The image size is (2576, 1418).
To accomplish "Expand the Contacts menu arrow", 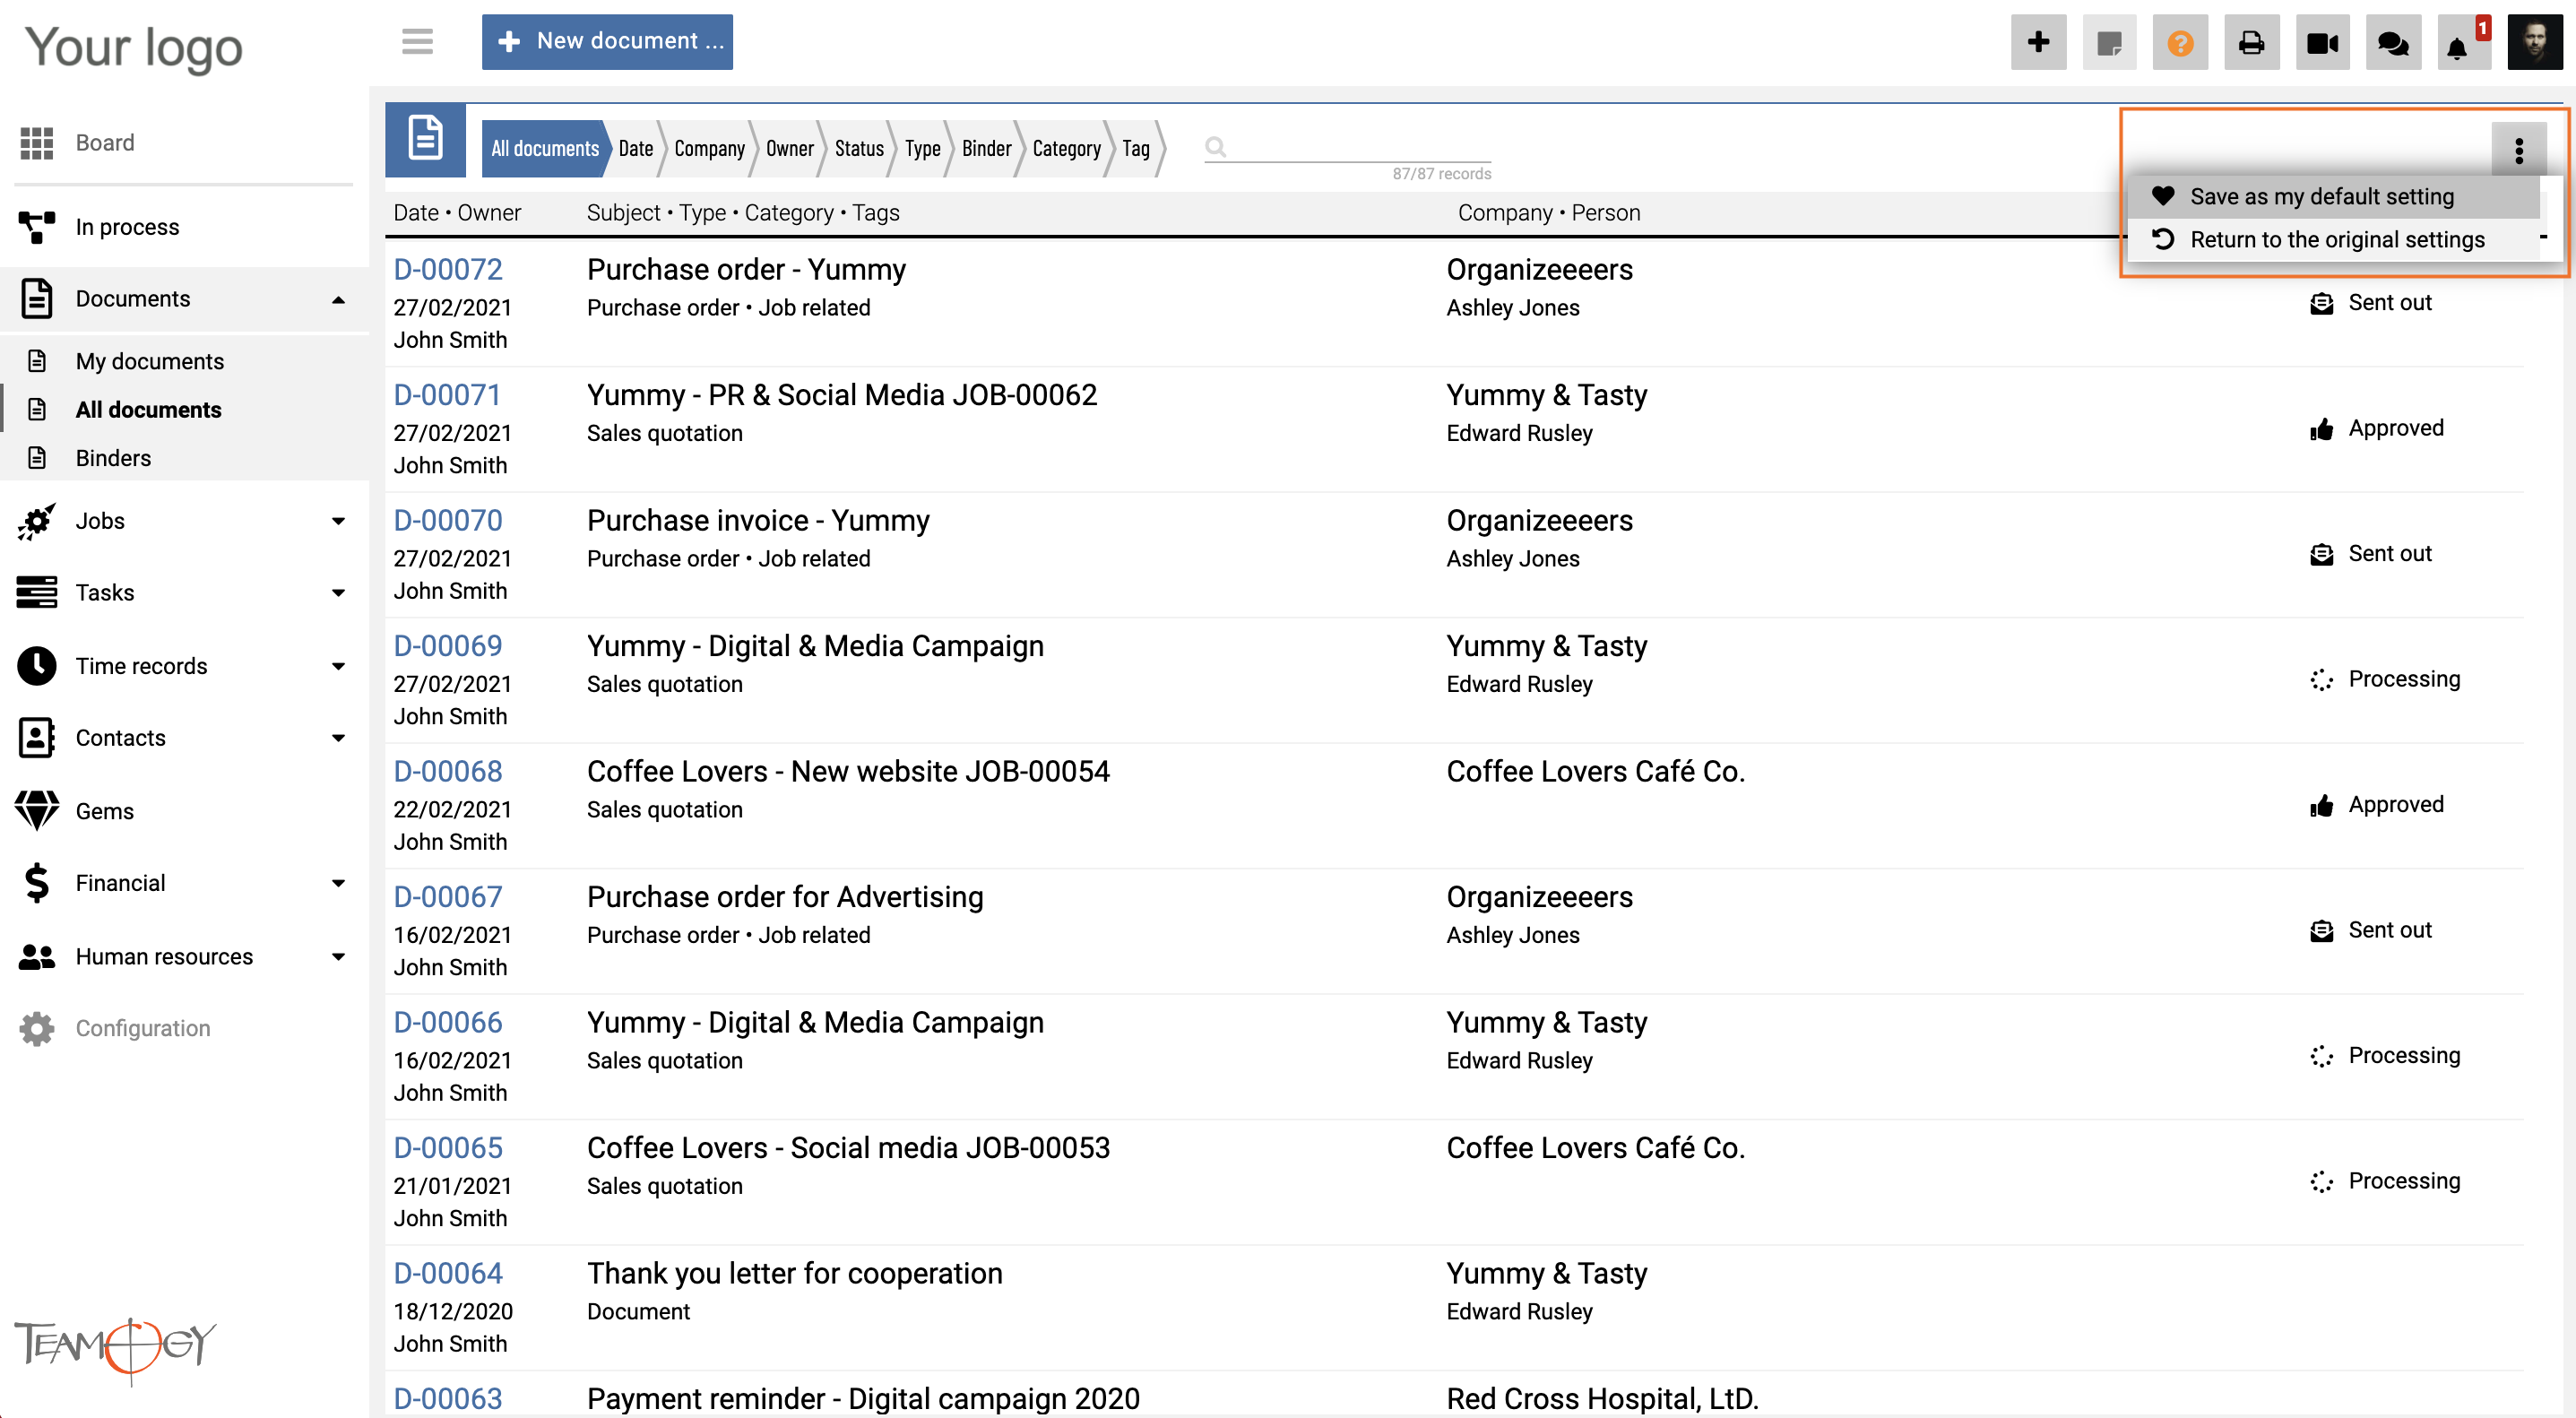I will point(339,738).
